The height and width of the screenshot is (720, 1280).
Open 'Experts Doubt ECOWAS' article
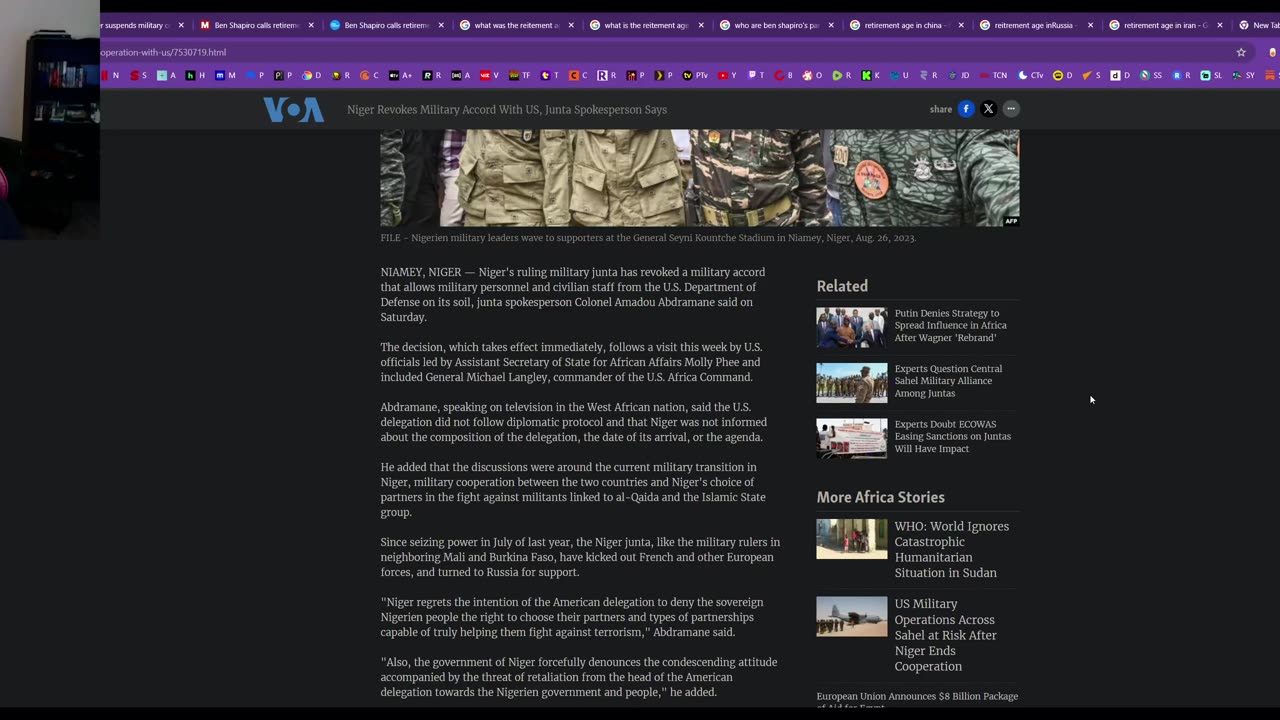(953, 436)
